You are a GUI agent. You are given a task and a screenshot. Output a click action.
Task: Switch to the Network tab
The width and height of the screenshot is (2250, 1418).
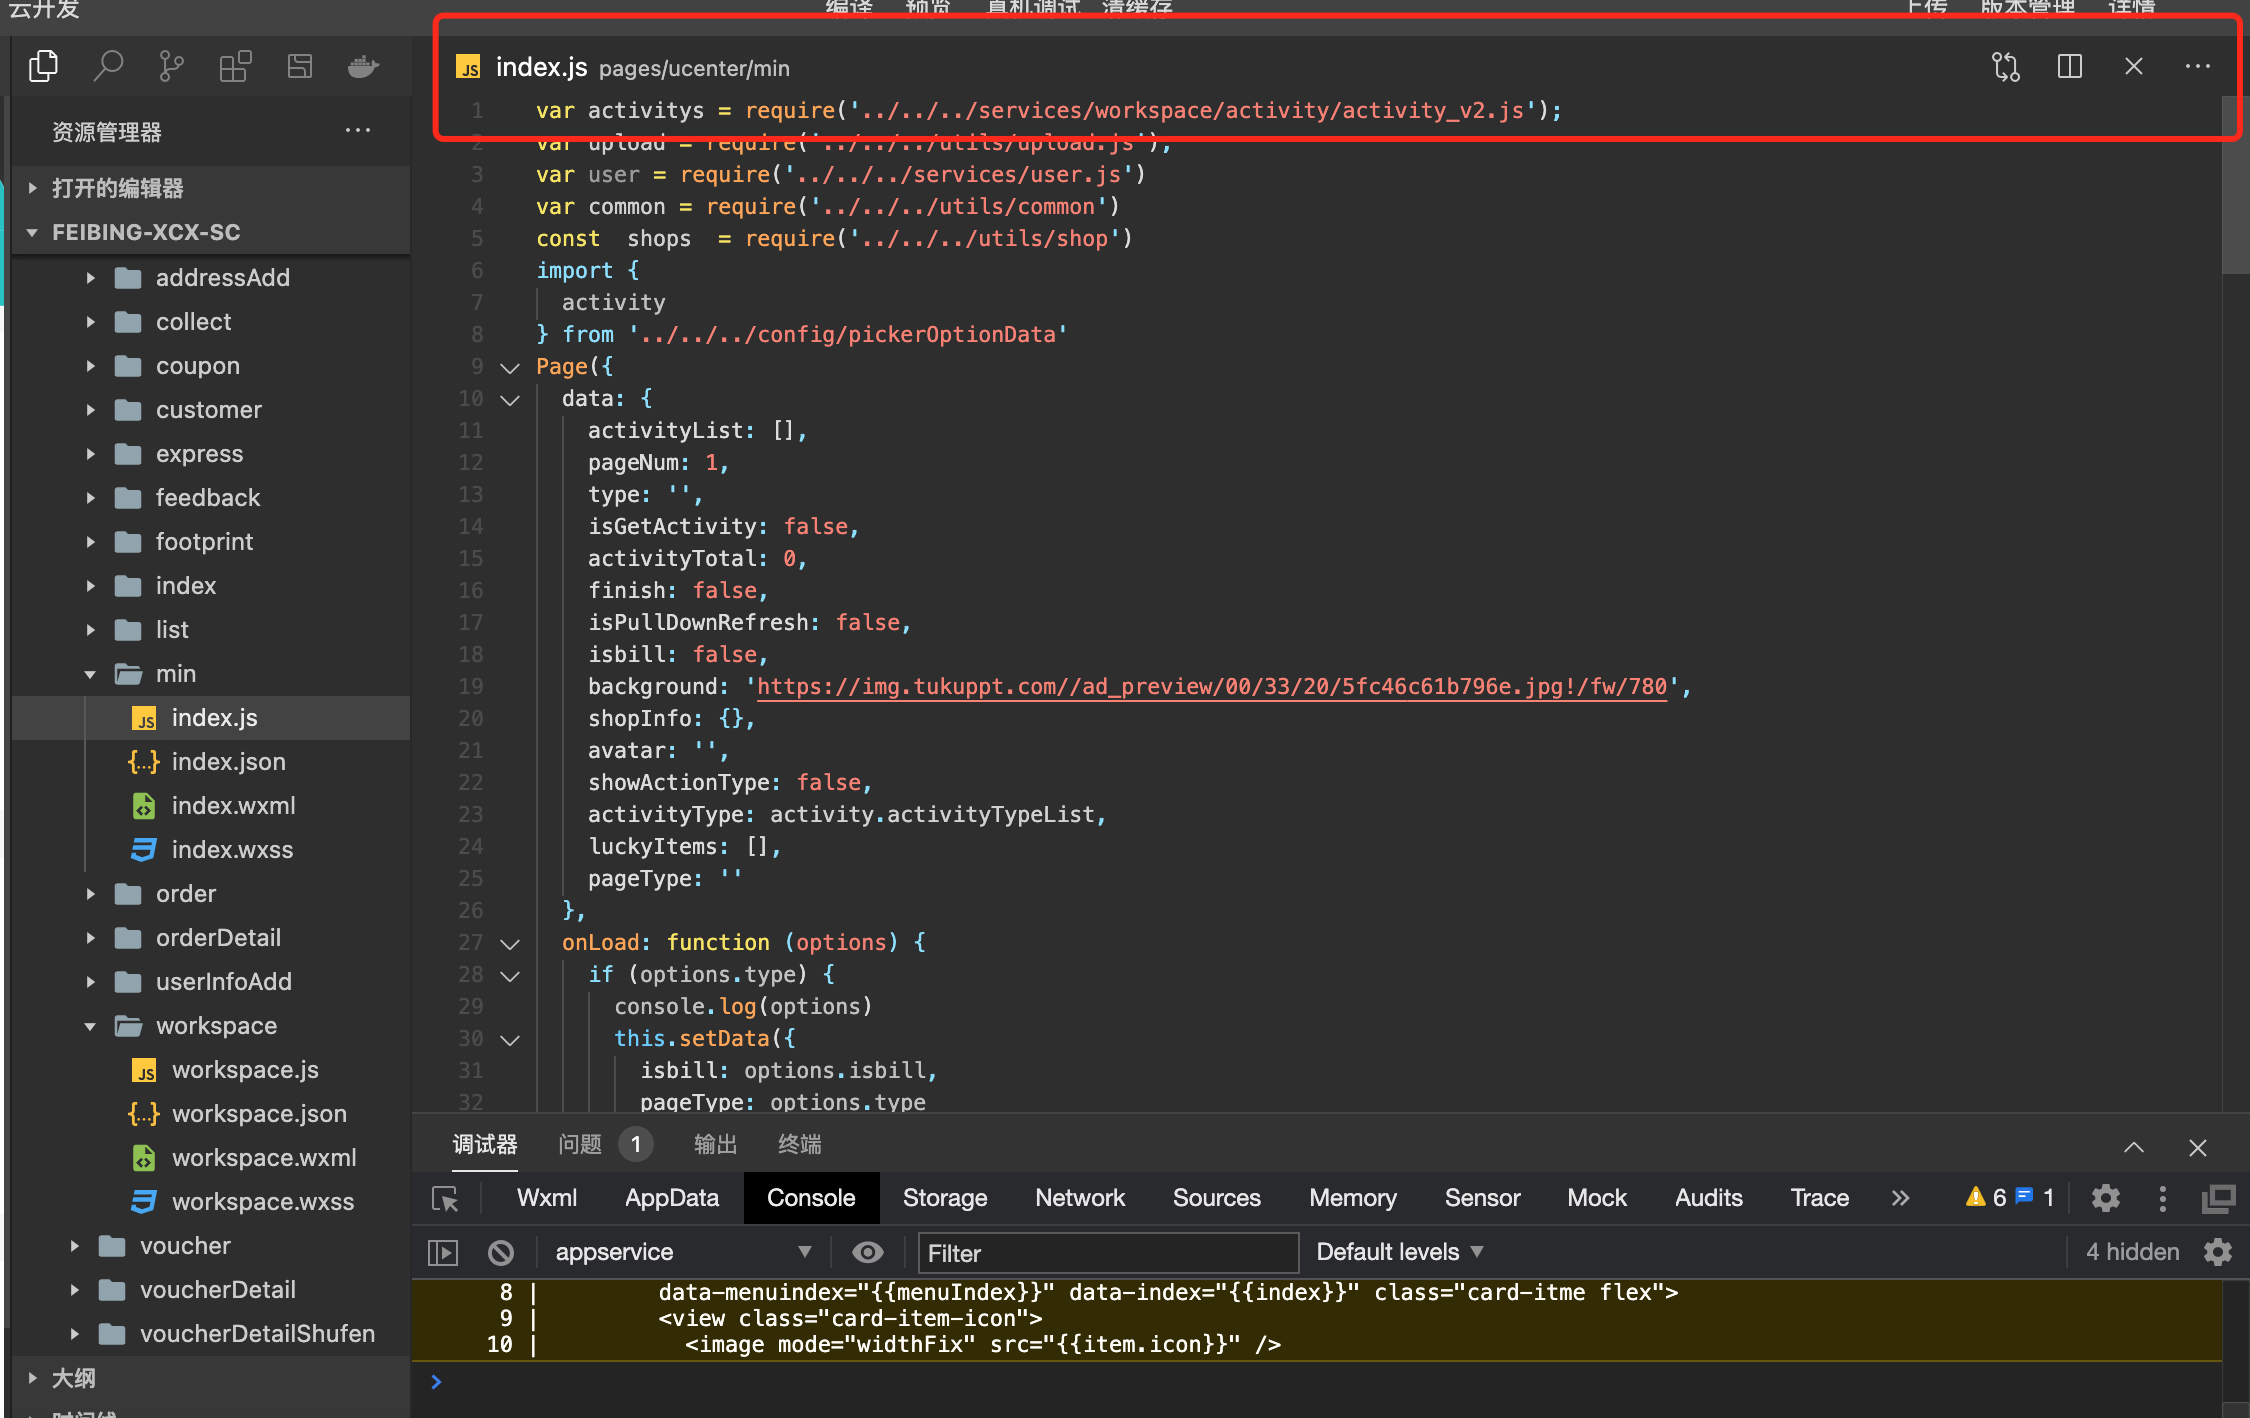1079,1198
